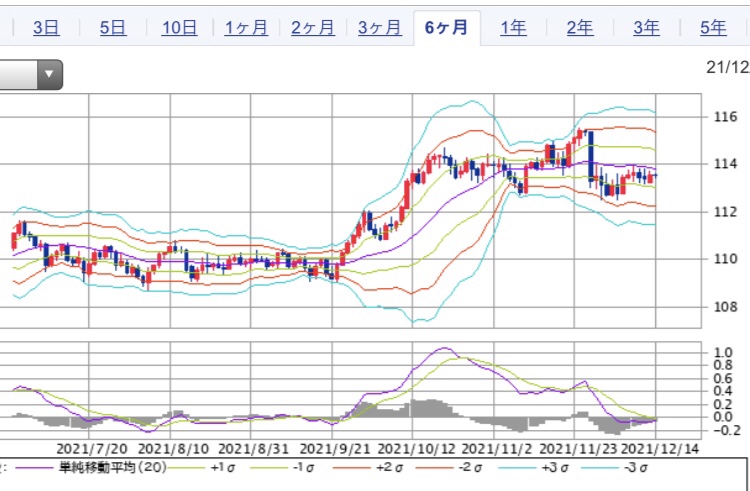Click the 2021/11/23 date axis label
The width and height of the screenshot is (750, 491).
[579, 449]
